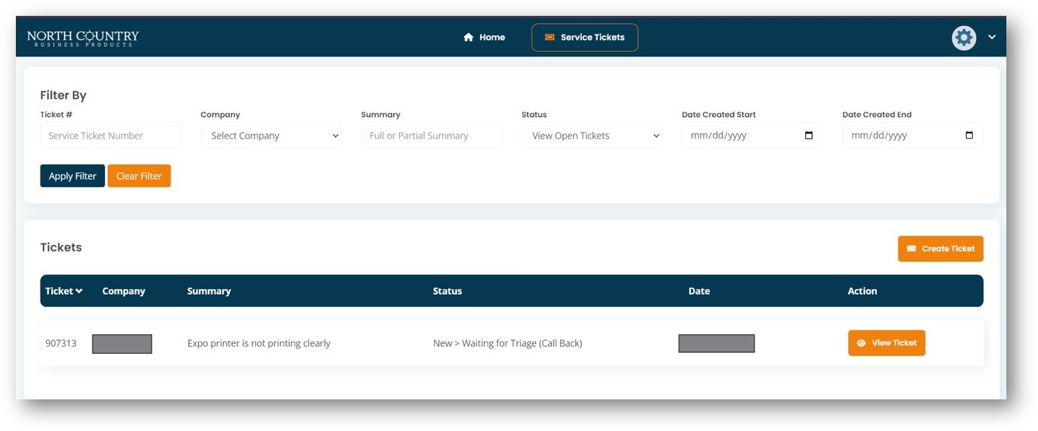Viewport: 1038px width, 431px height.
Task: Click the Date column header
Action: [699, 291]
